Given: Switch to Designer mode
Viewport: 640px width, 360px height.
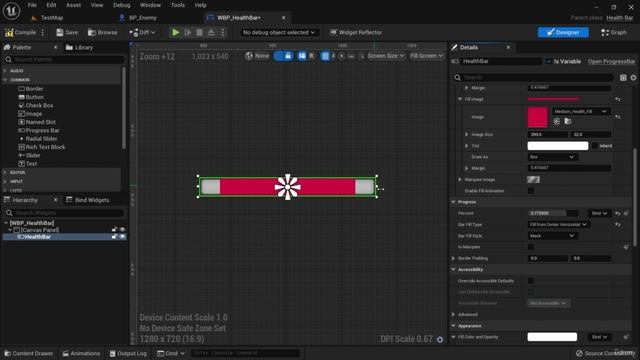Looking at the screenshot, I should pos(563,32).
